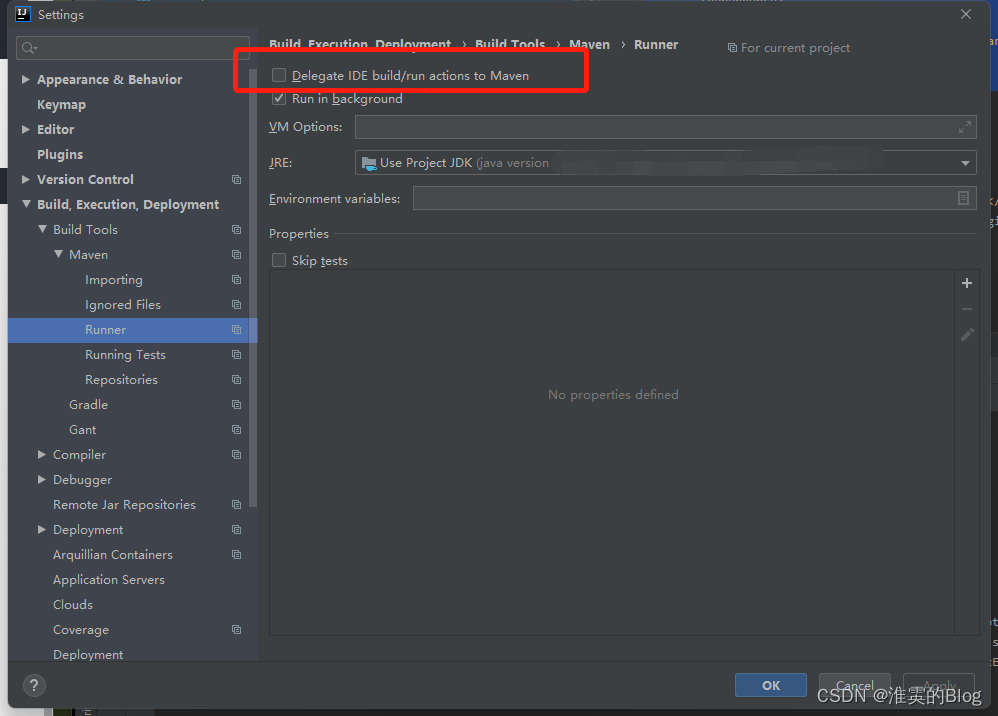Collapse Build, Execution, Deployment section
This screenshot has width=998, height=716.
(x=26, y=204)
